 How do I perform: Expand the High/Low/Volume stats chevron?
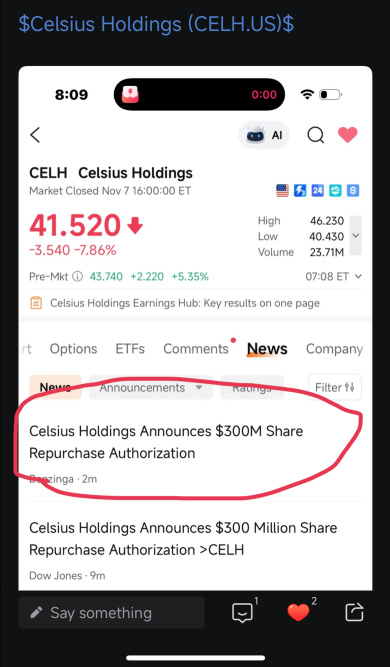tap(356, 235)
